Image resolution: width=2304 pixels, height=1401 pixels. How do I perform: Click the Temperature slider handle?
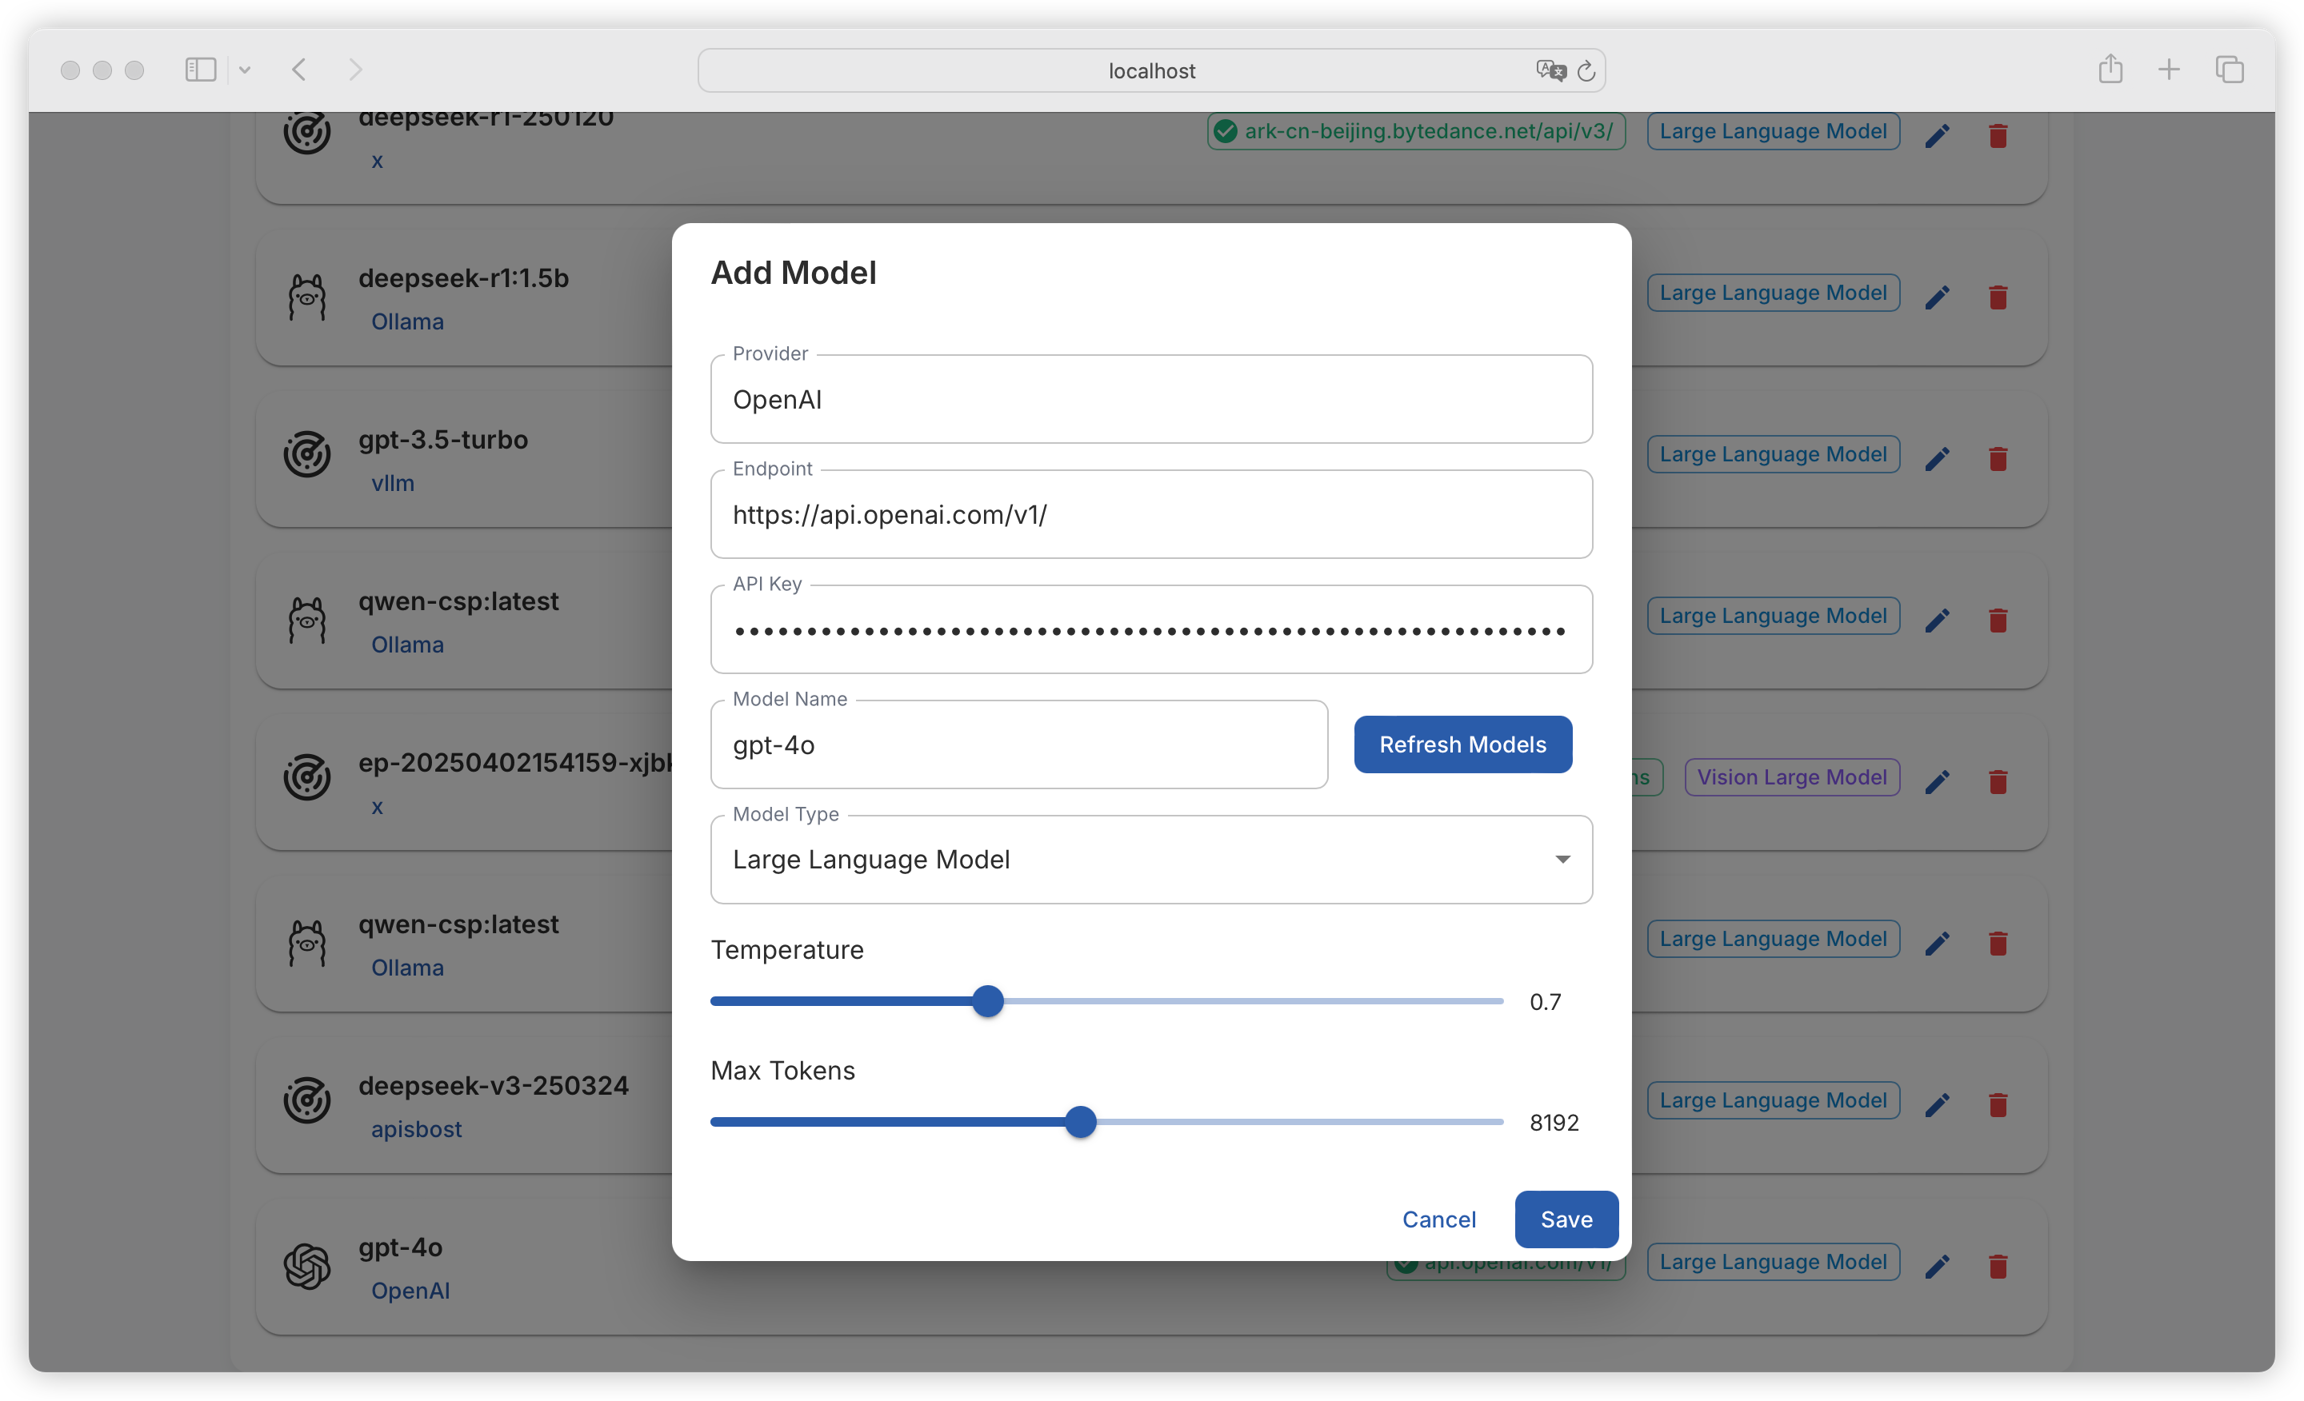click(988, 1001)
